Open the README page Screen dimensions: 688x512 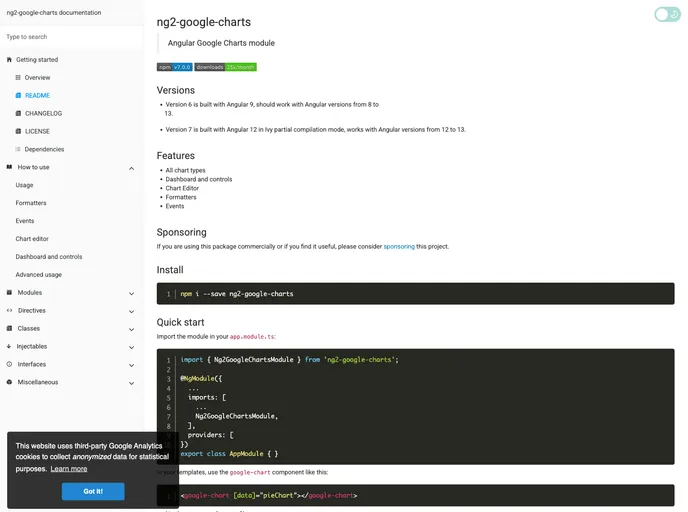37,96
